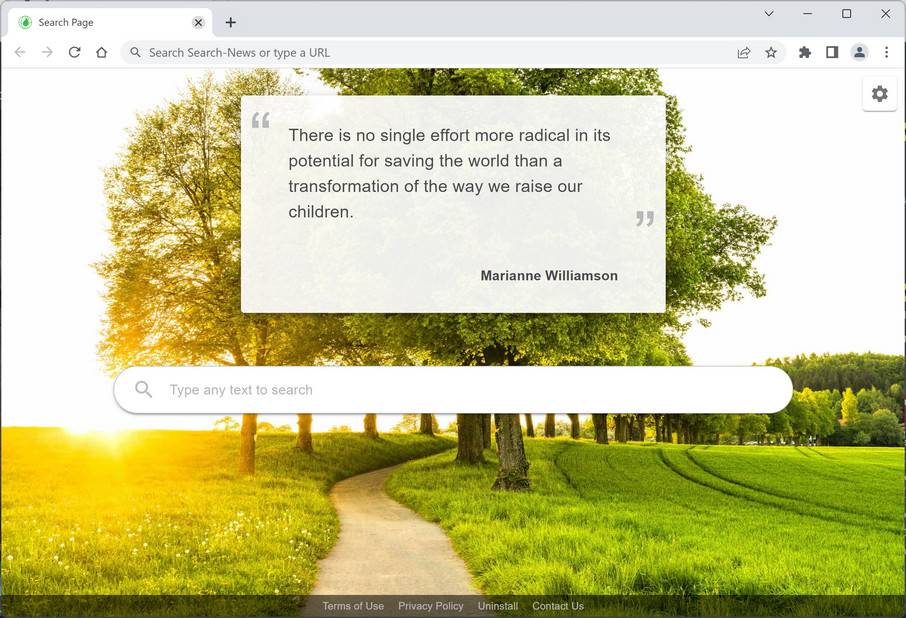Bookmark this page with the star icon
The width and height of the screenshot is (906, 618).
click(771, 53)
